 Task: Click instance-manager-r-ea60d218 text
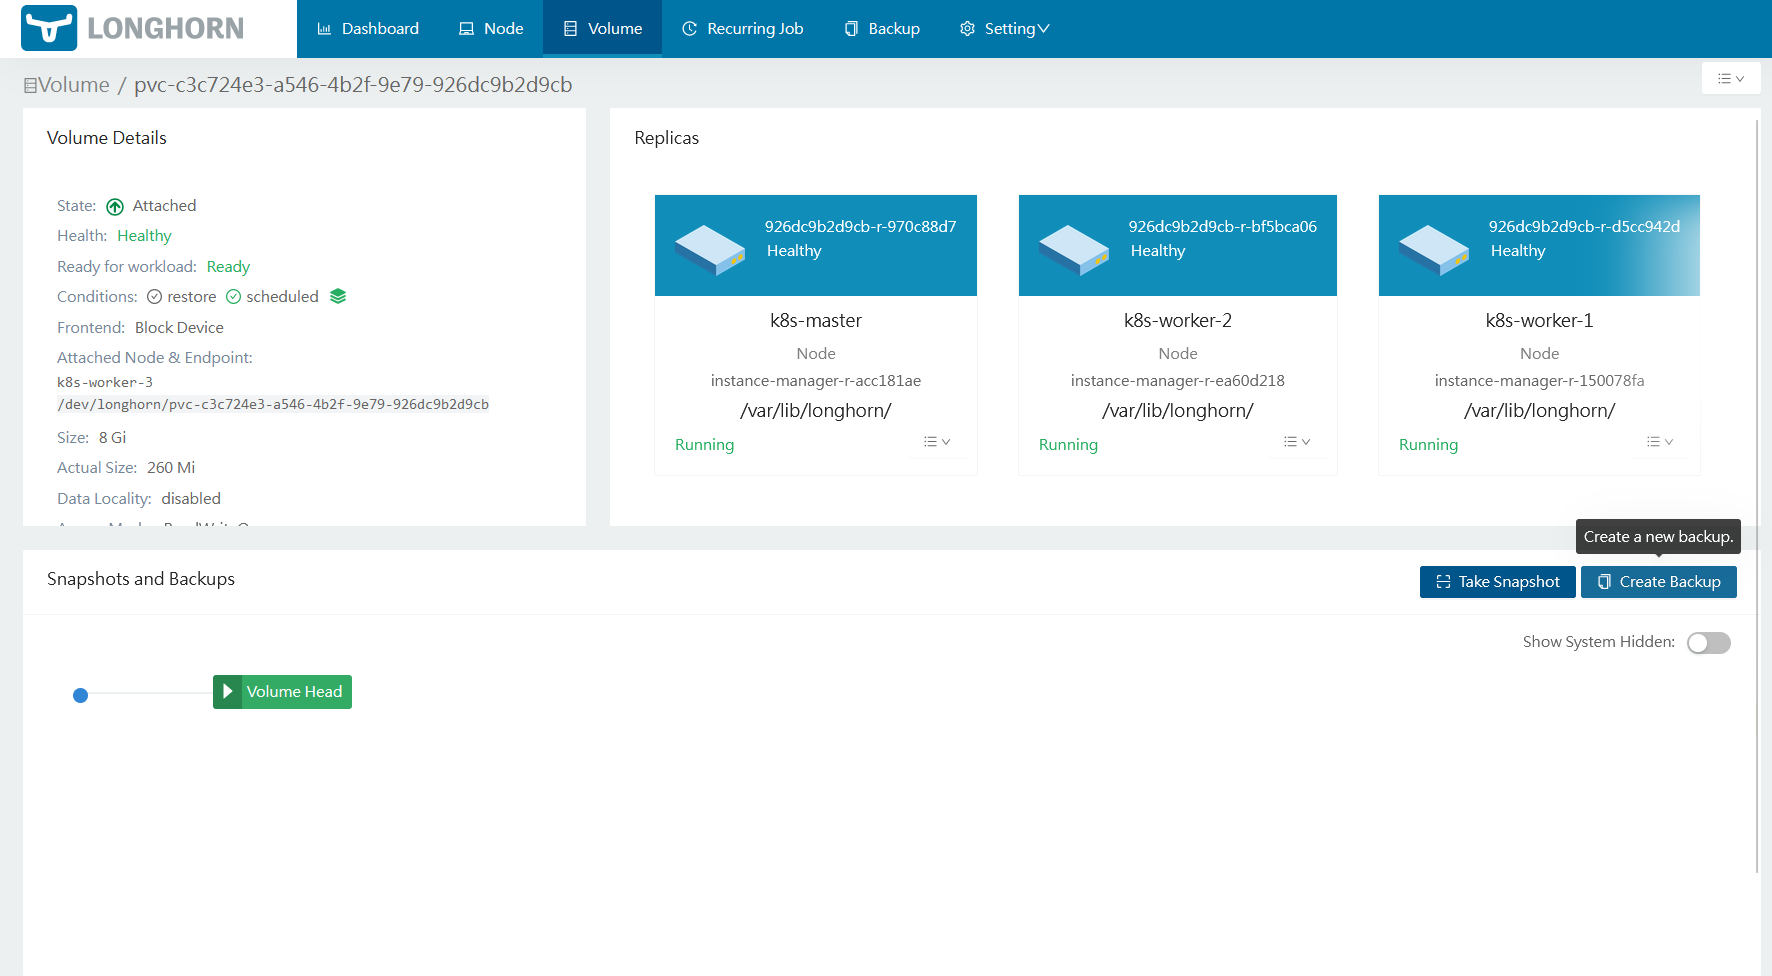click(1178, 381)
